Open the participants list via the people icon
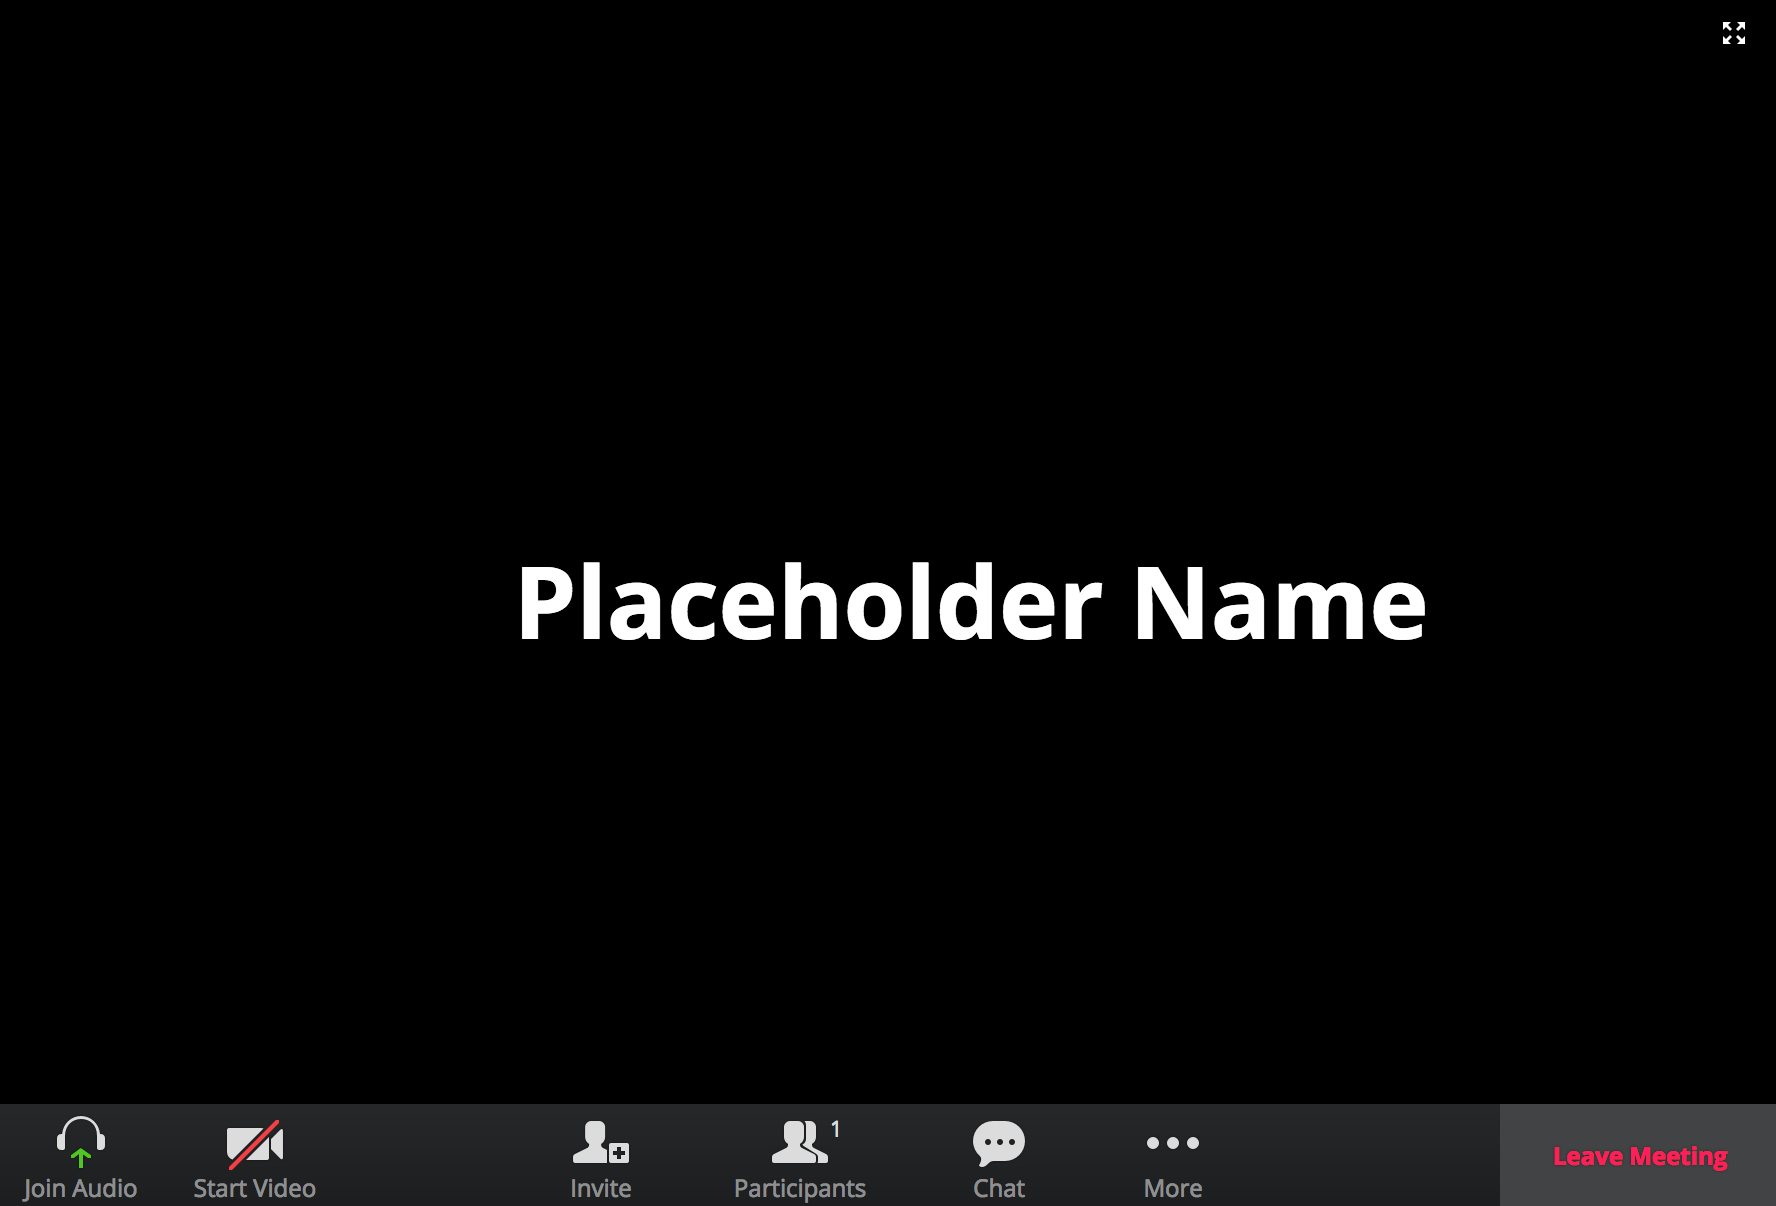This screenshot has width=1776, height=1206. [799, 1142]
